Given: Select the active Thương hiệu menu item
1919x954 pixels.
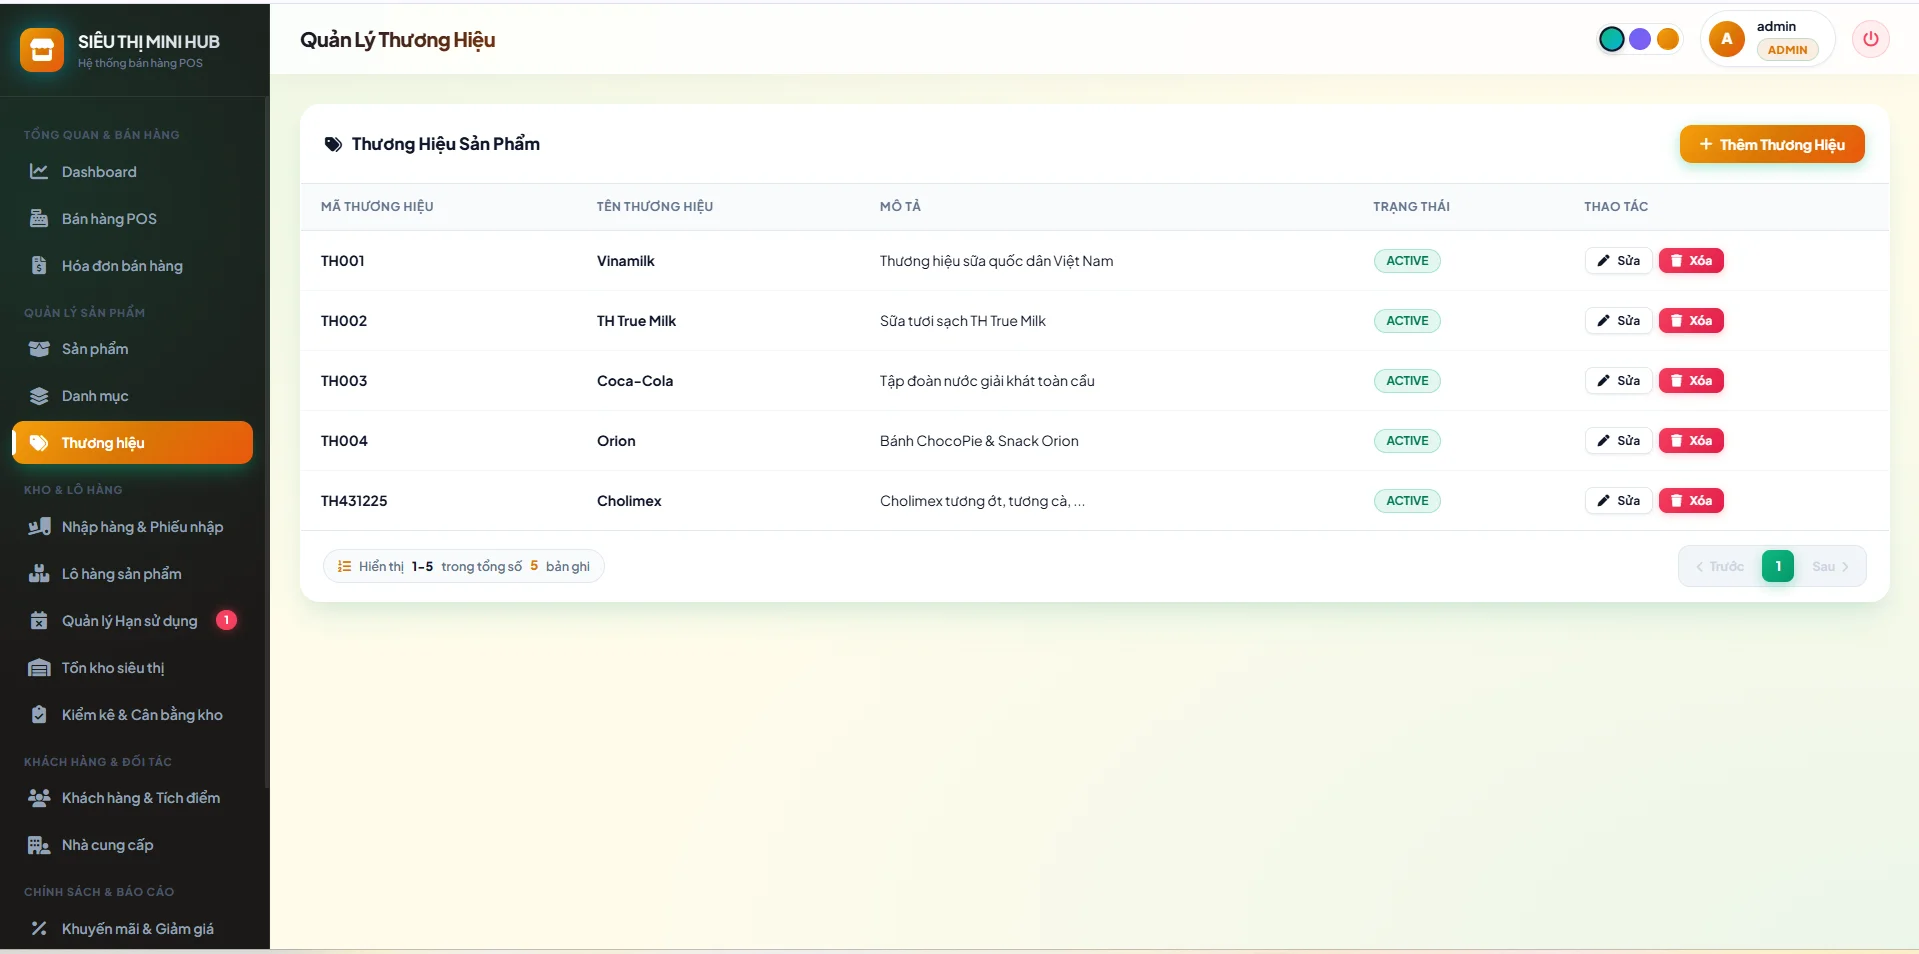Looking at the screenshot, I should pyautogui.click(x=132, y=443).
